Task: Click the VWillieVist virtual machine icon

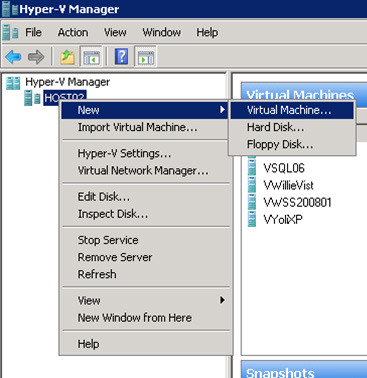Action: pos(252,185)
